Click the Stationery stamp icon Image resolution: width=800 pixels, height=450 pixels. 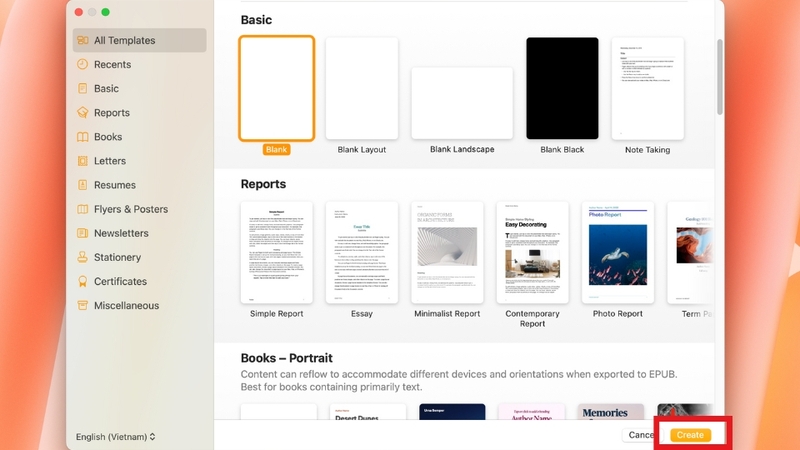pyautogui.click(x=83, y=257)
